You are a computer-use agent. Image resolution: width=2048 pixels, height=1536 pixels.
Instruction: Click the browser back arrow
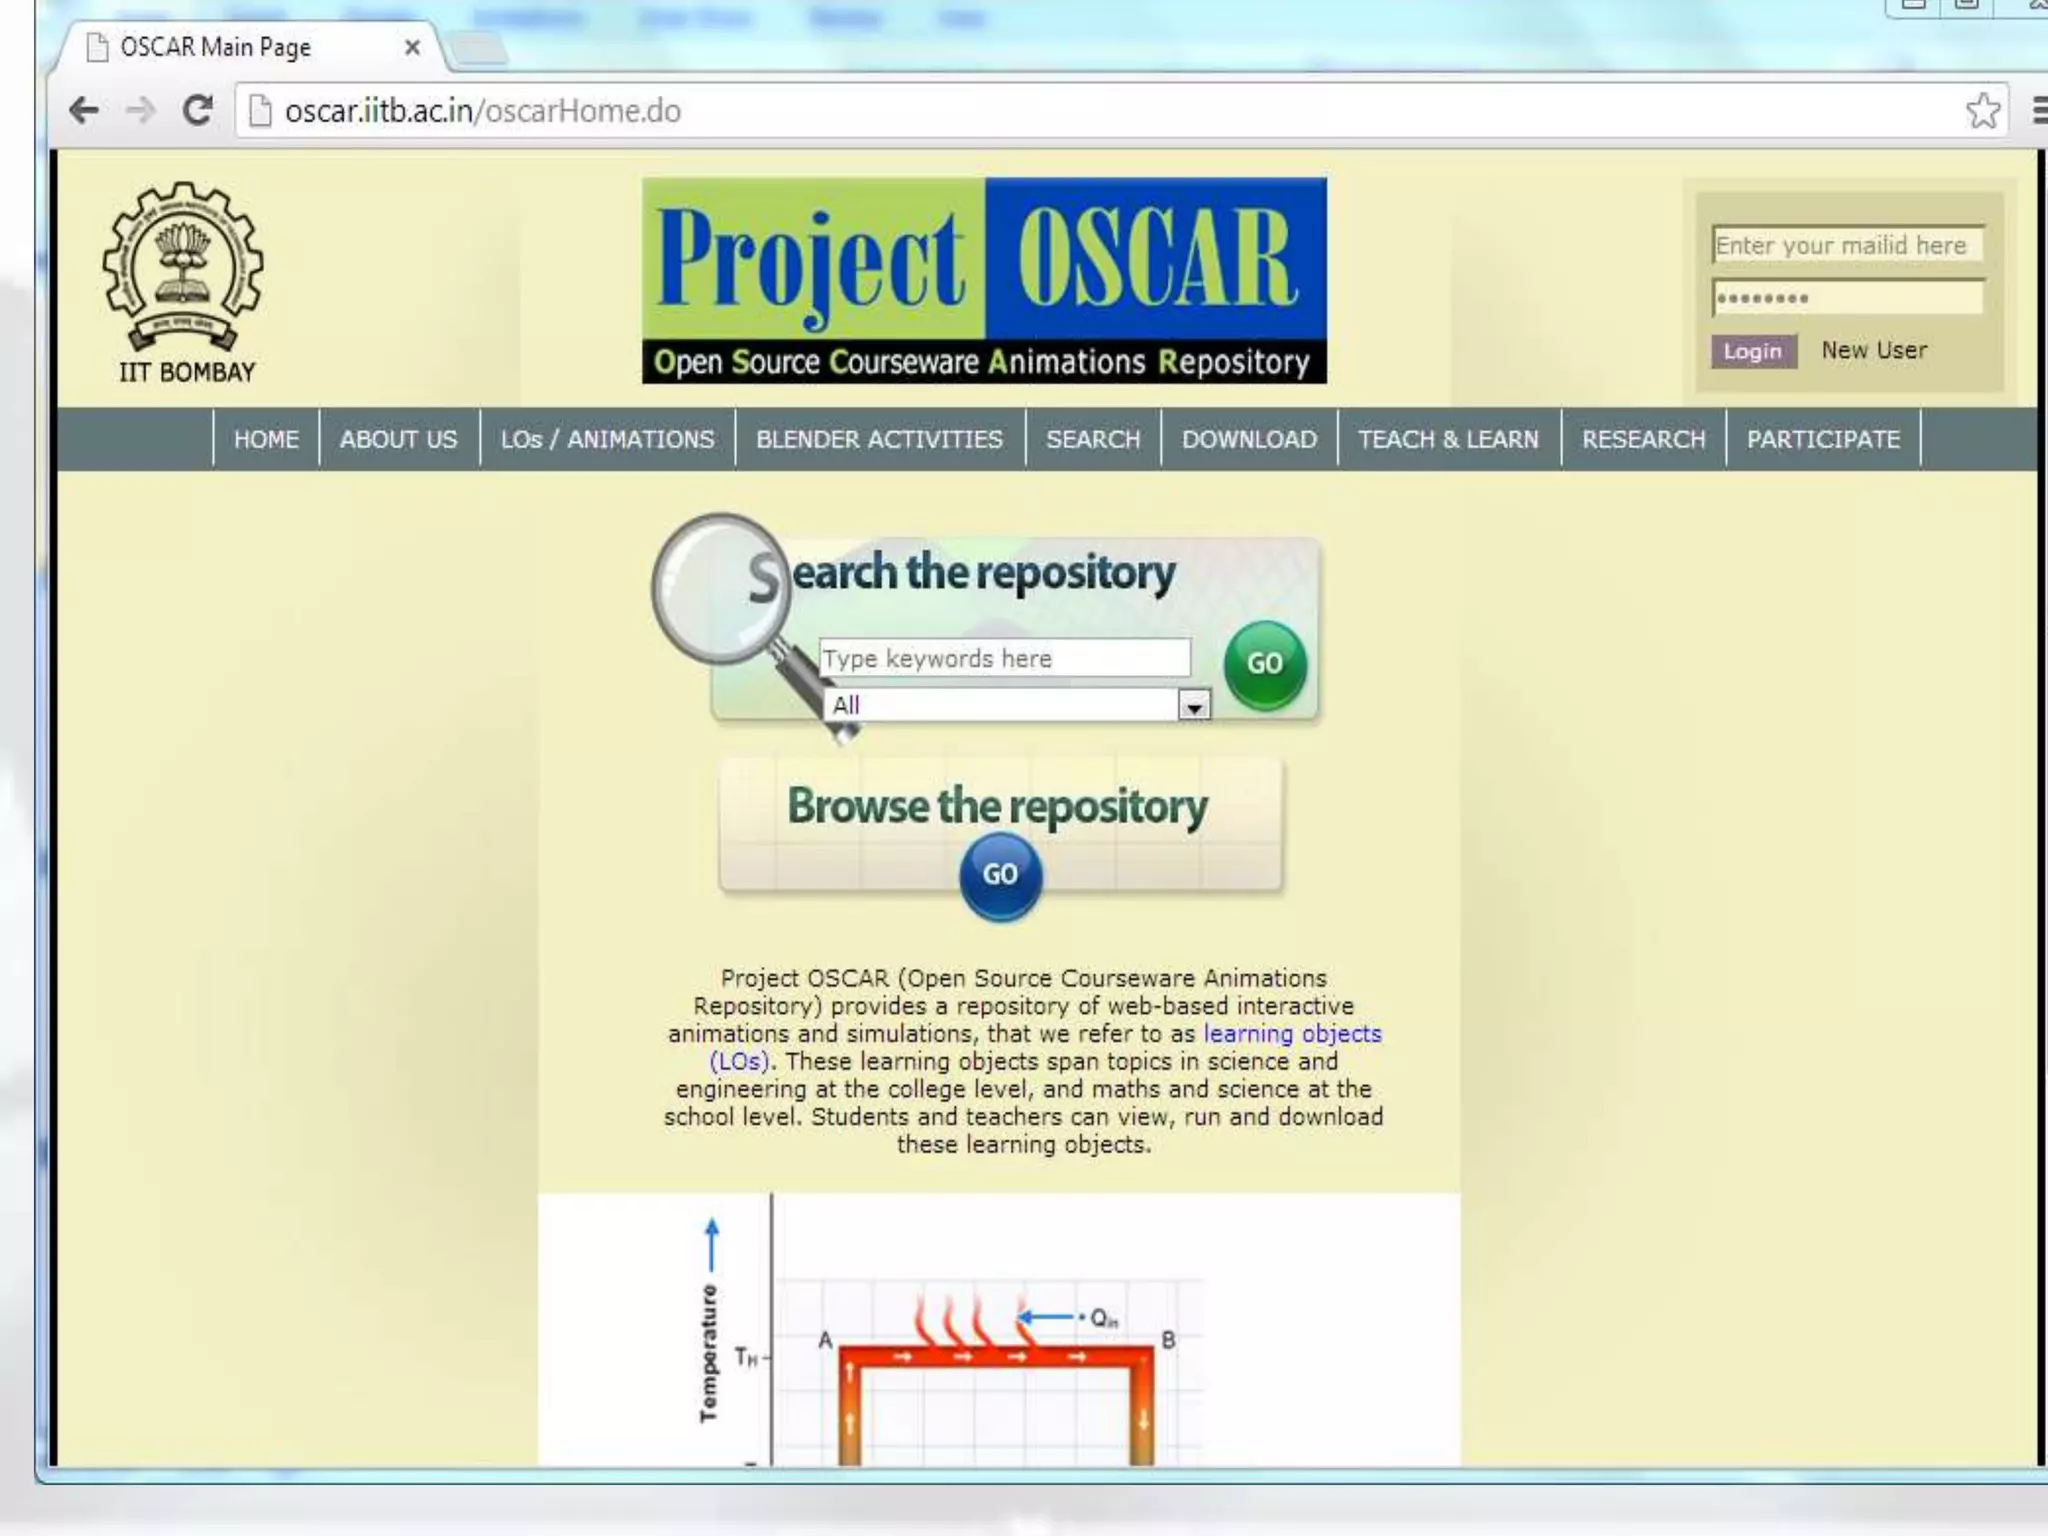coord(84,110)
